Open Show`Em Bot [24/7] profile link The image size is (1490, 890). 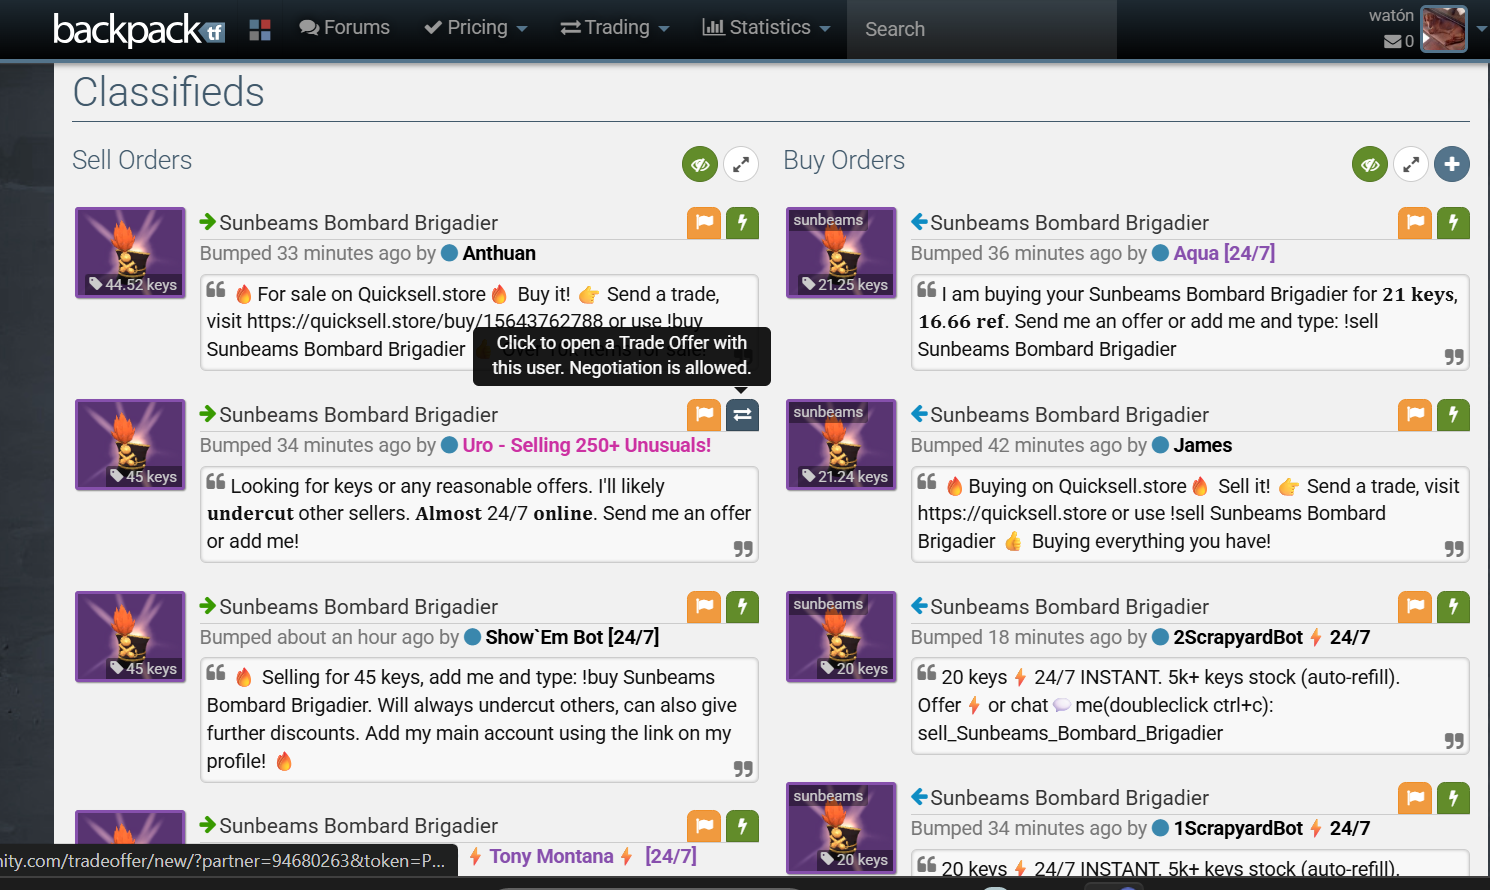[x=572, y=637]
